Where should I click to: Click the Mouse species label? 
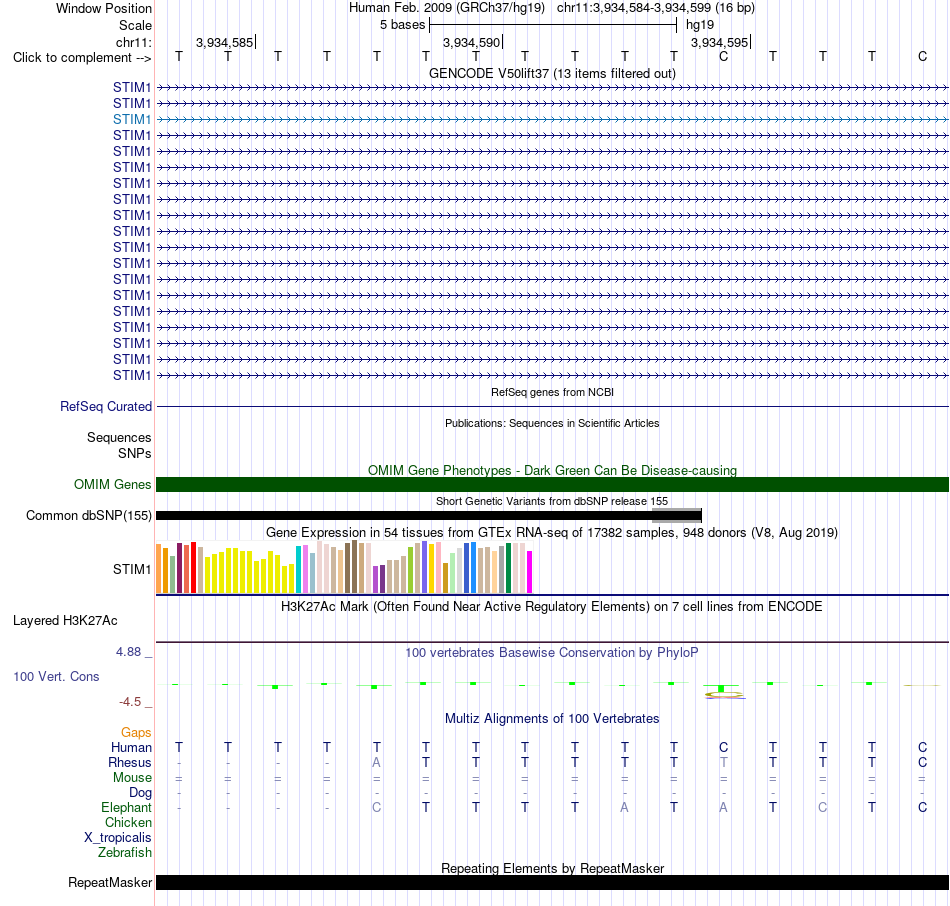[132, 778]
